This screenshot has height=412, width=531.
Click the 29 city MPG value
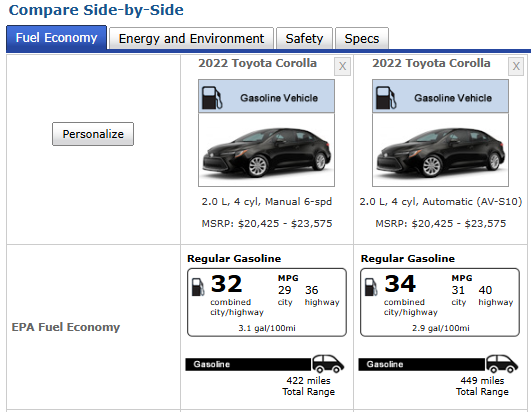[x=284, y=290]
